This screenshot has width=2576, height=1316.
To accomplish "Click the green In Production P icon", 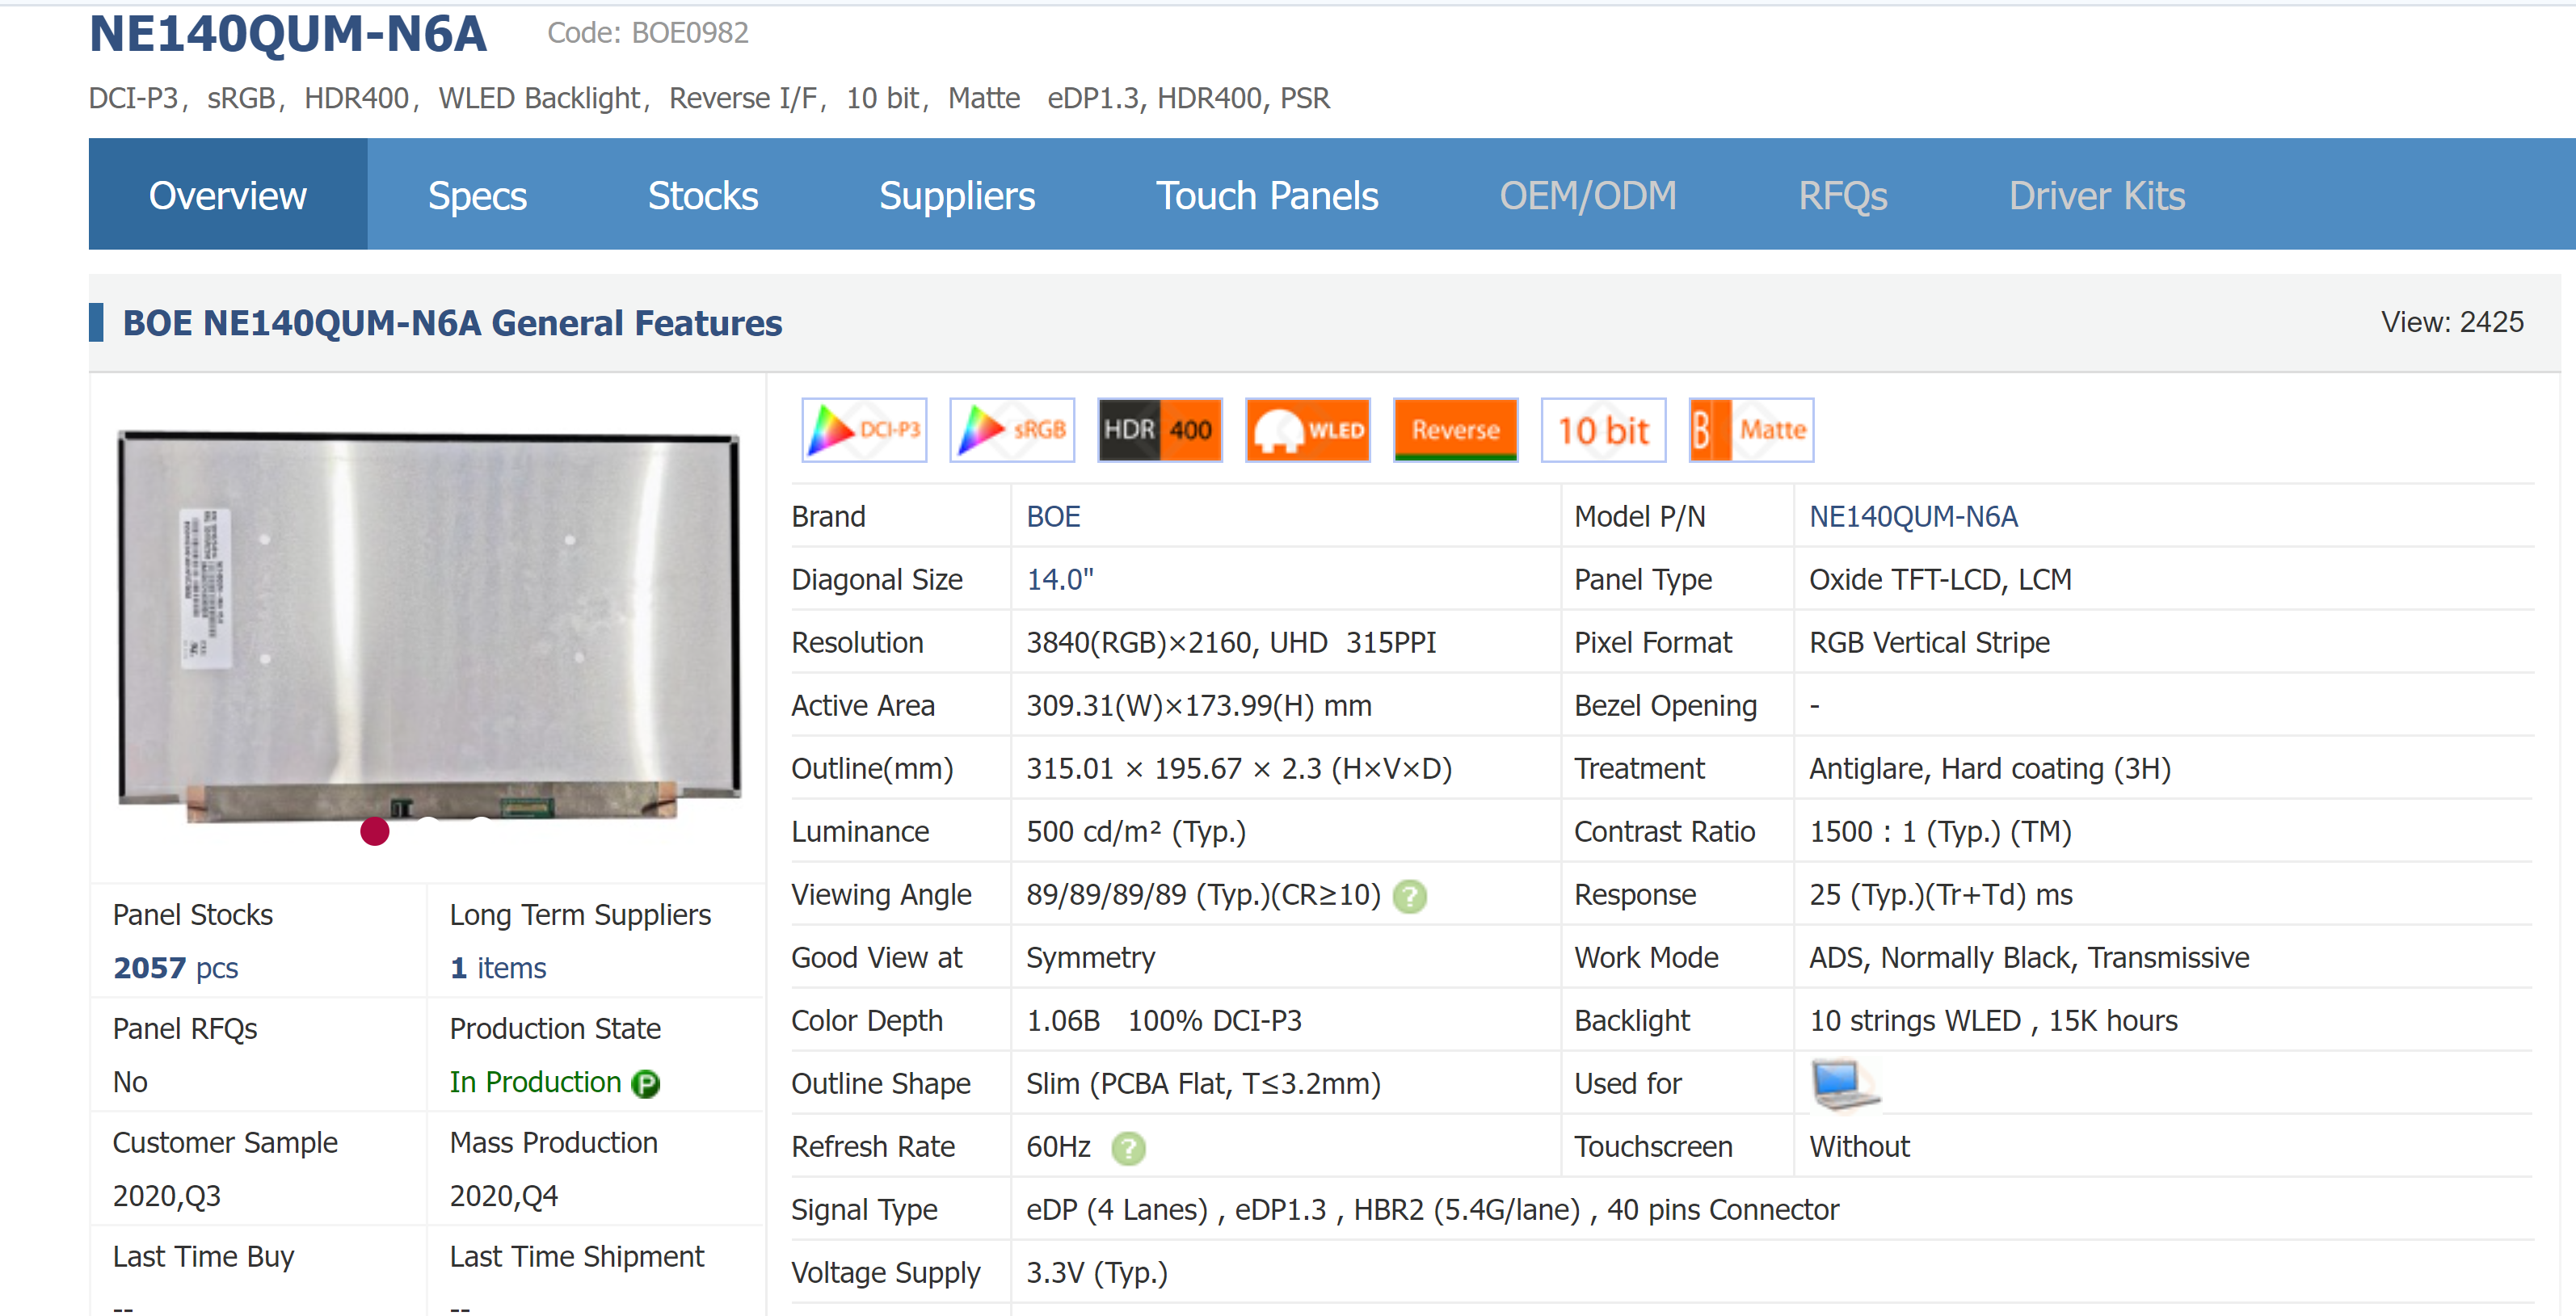I will pyautogui.click(x=646, y=1084).
